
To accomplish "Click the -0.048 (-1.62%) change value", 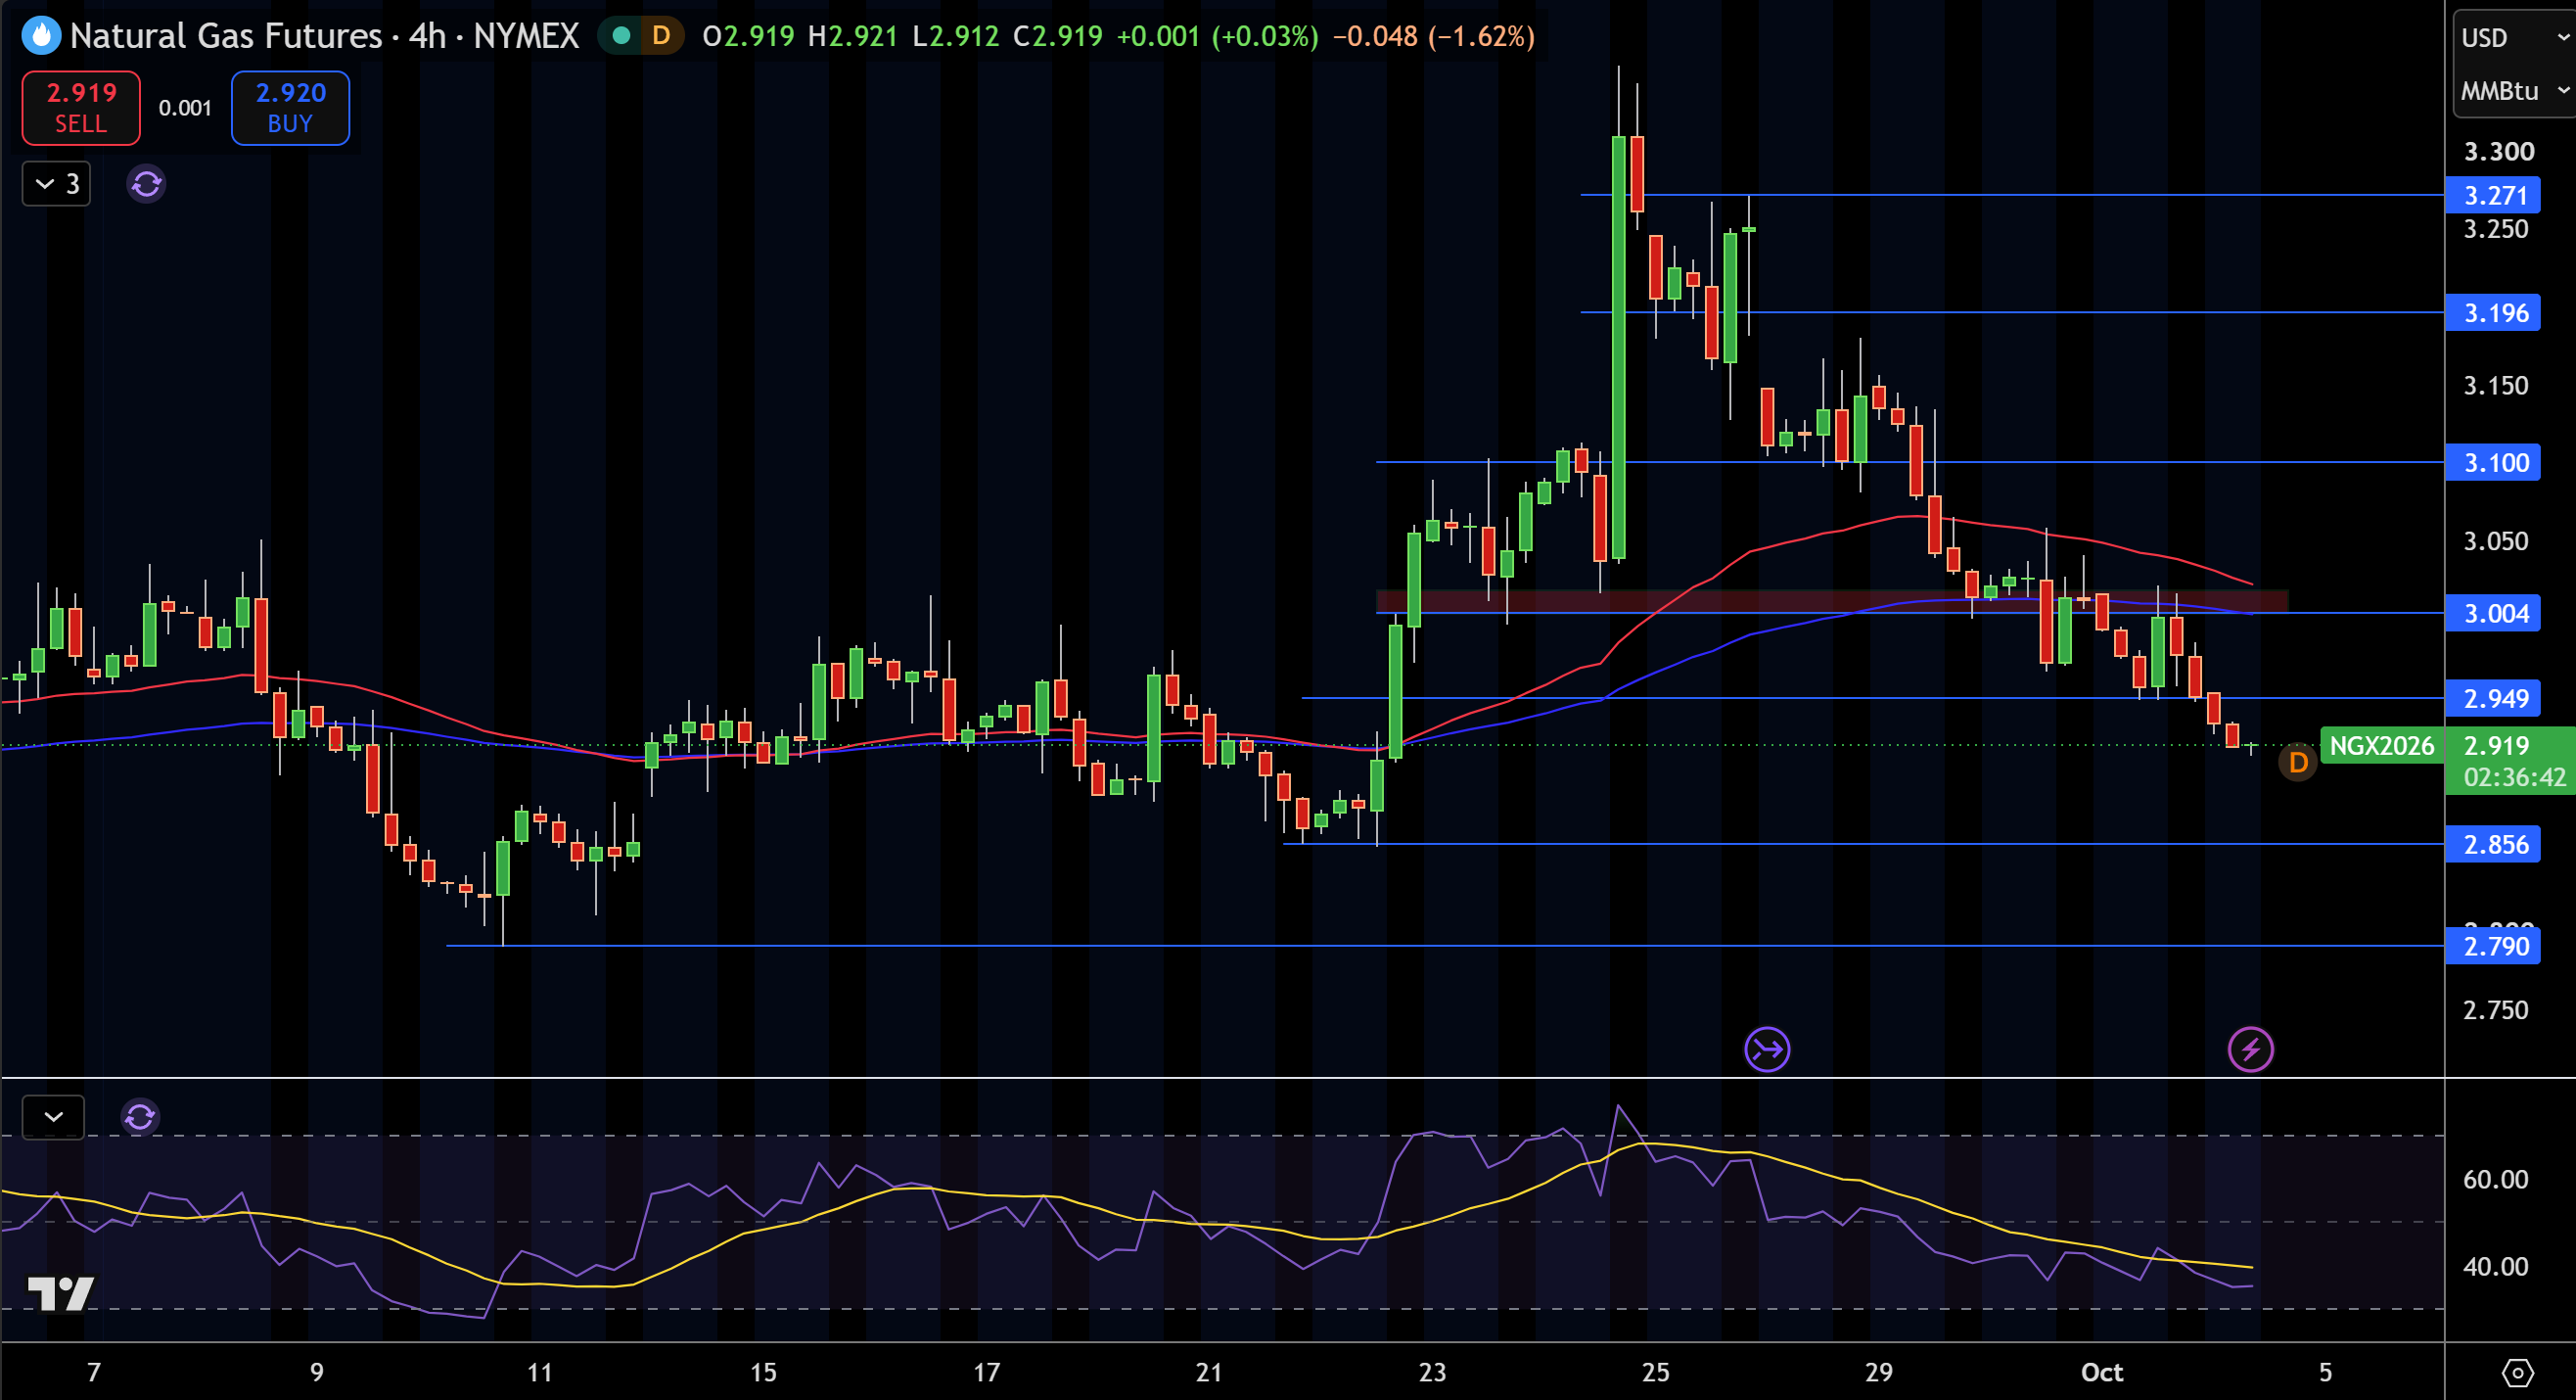I will tap(1434, 36).
